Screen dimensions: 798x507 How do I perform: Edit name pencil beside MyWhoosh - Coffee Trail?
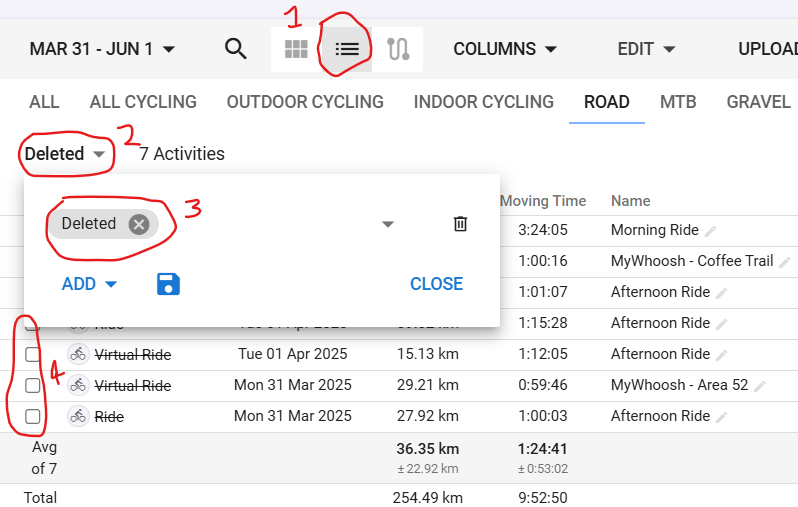point(785,263)
